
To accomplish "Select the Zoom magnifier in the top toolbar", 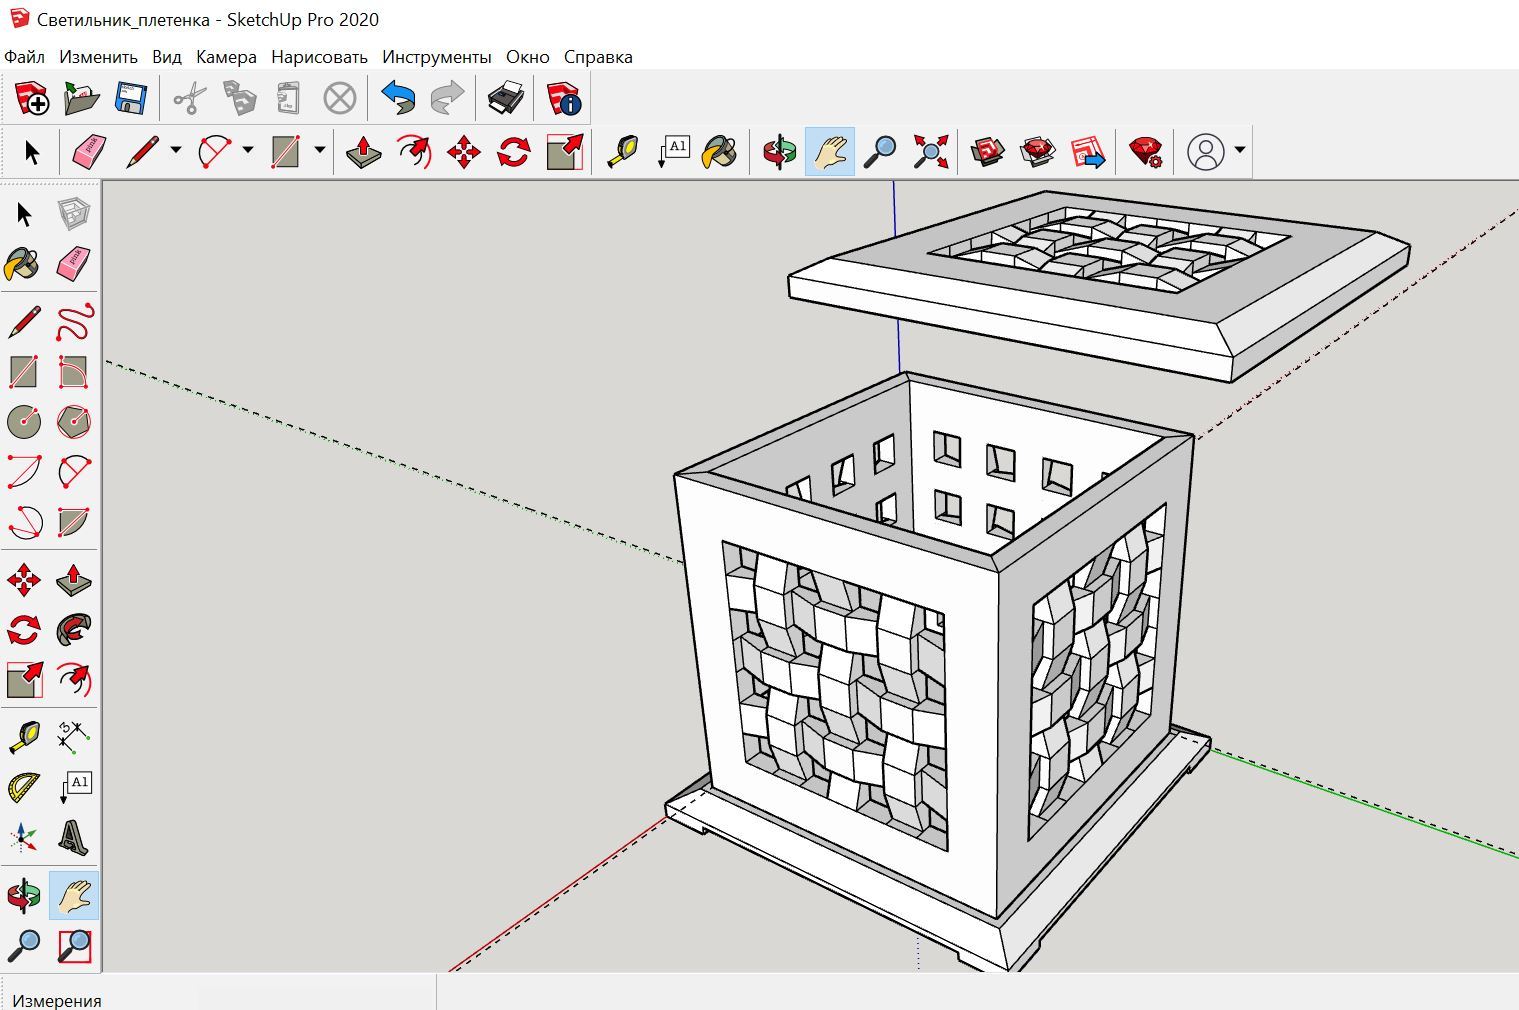I will [880, 152].
